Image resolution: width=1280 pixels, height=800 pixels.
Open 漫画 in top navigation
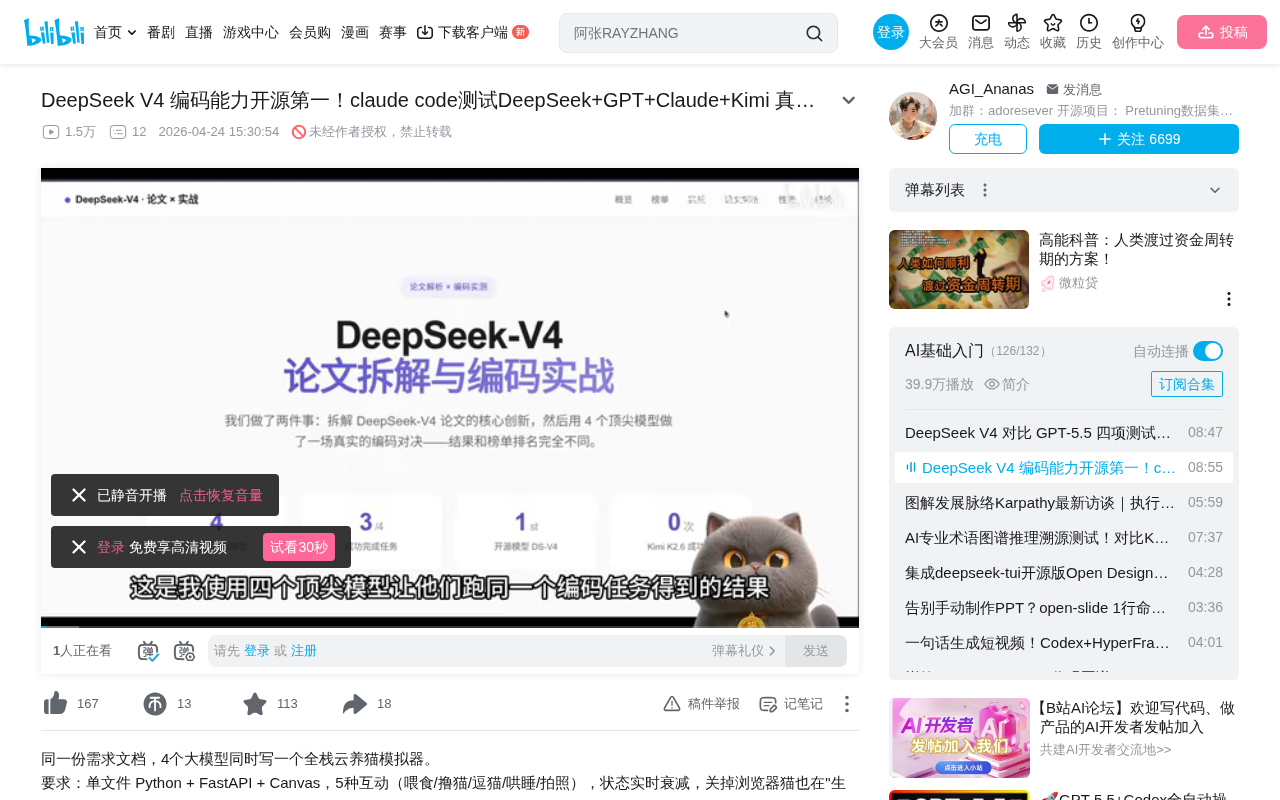point(355,32)
